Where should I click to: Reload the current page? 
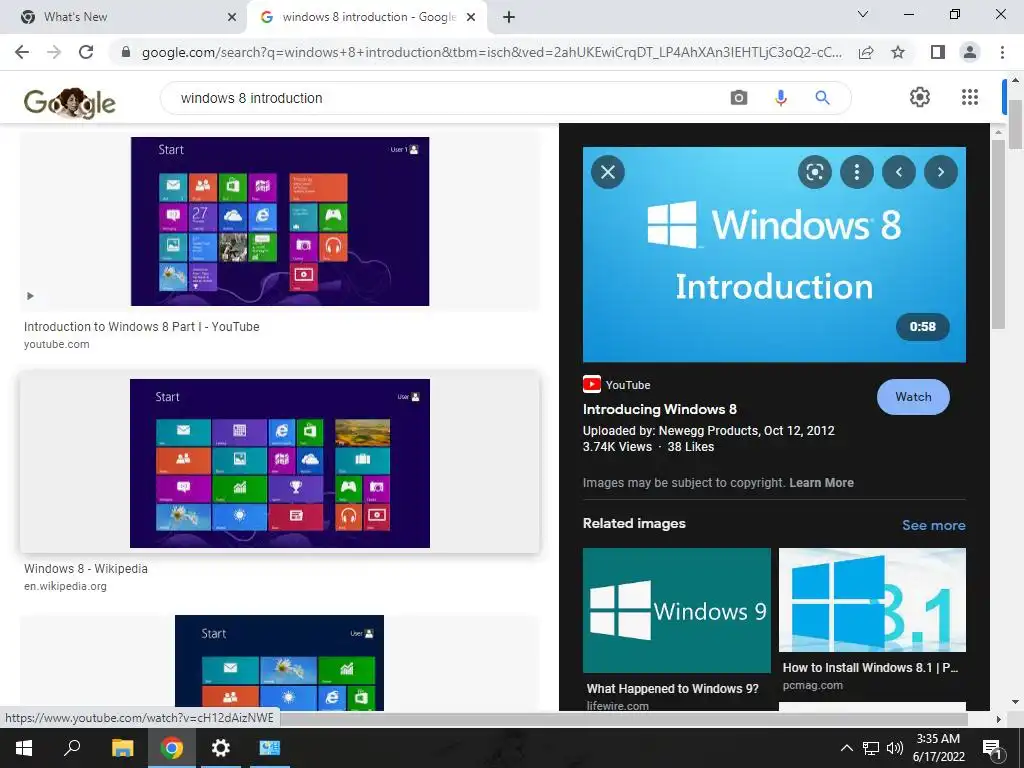(x=86, y=52)
